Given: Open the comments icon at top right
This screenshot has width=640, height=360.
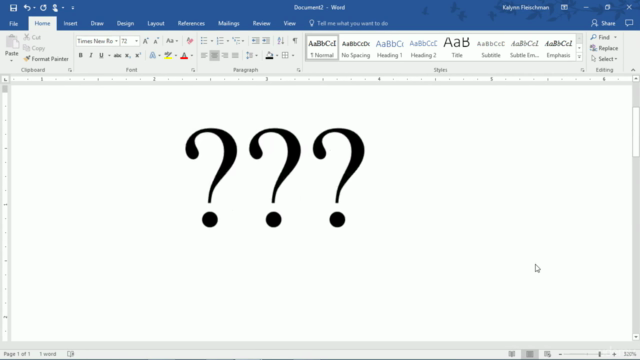Looking at the screenshot, I should [629, 23].
